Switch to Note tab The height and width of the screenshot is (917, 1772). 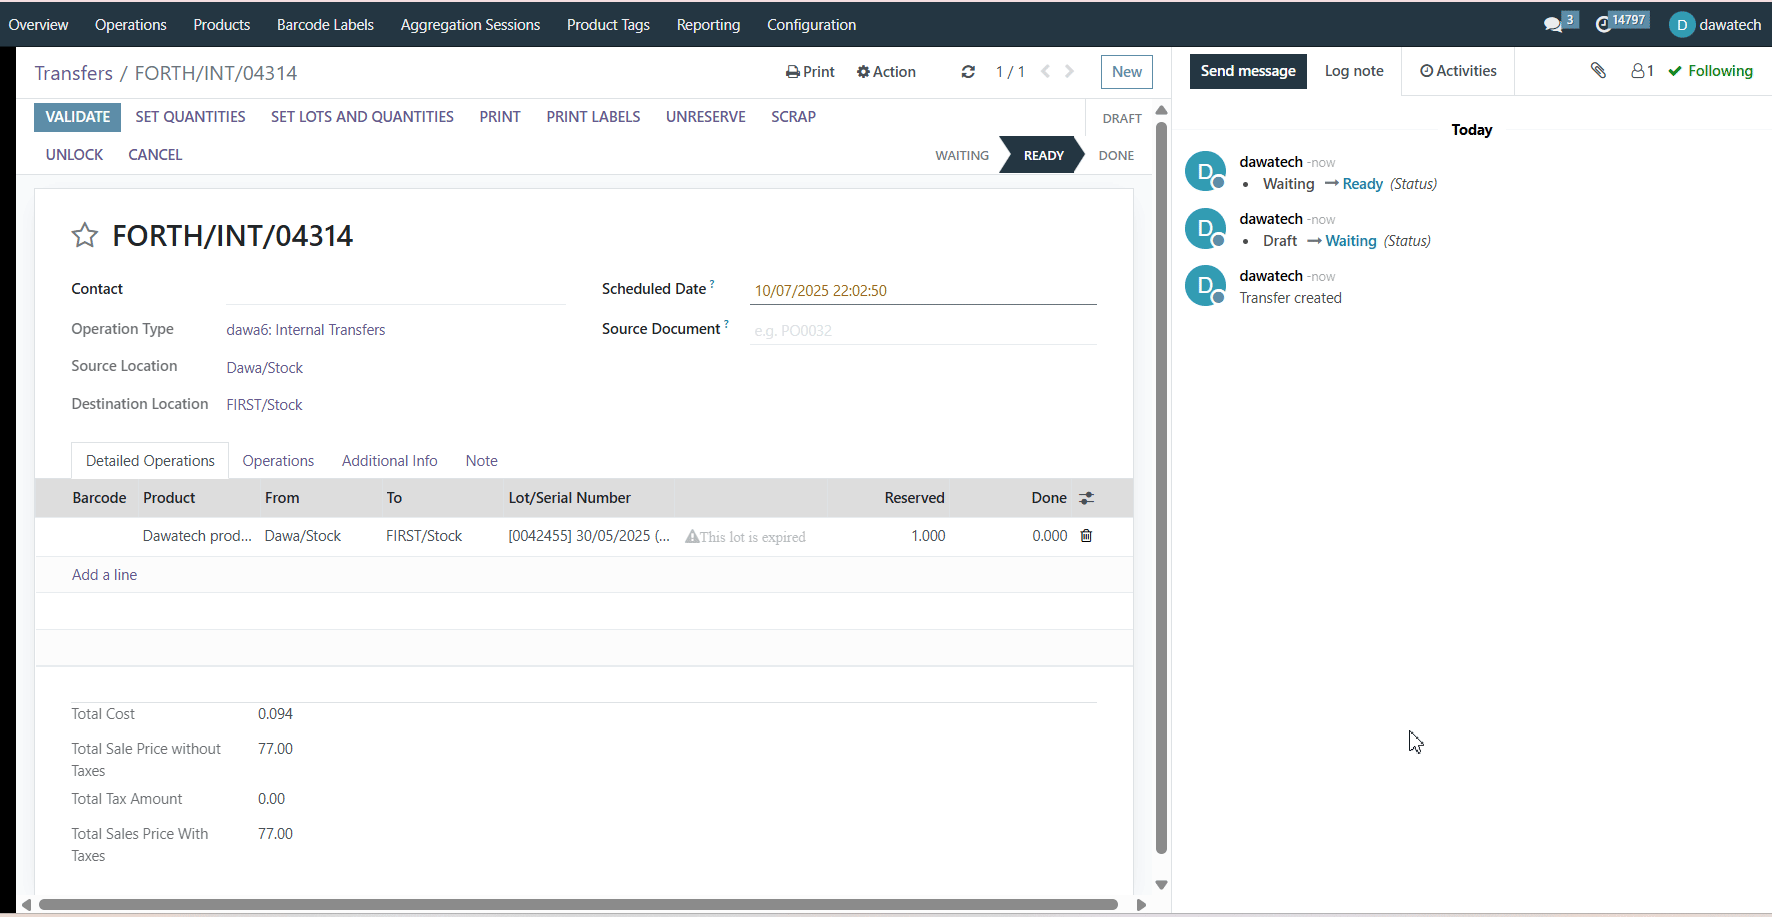pyautogui.click(x=481, y=461)
